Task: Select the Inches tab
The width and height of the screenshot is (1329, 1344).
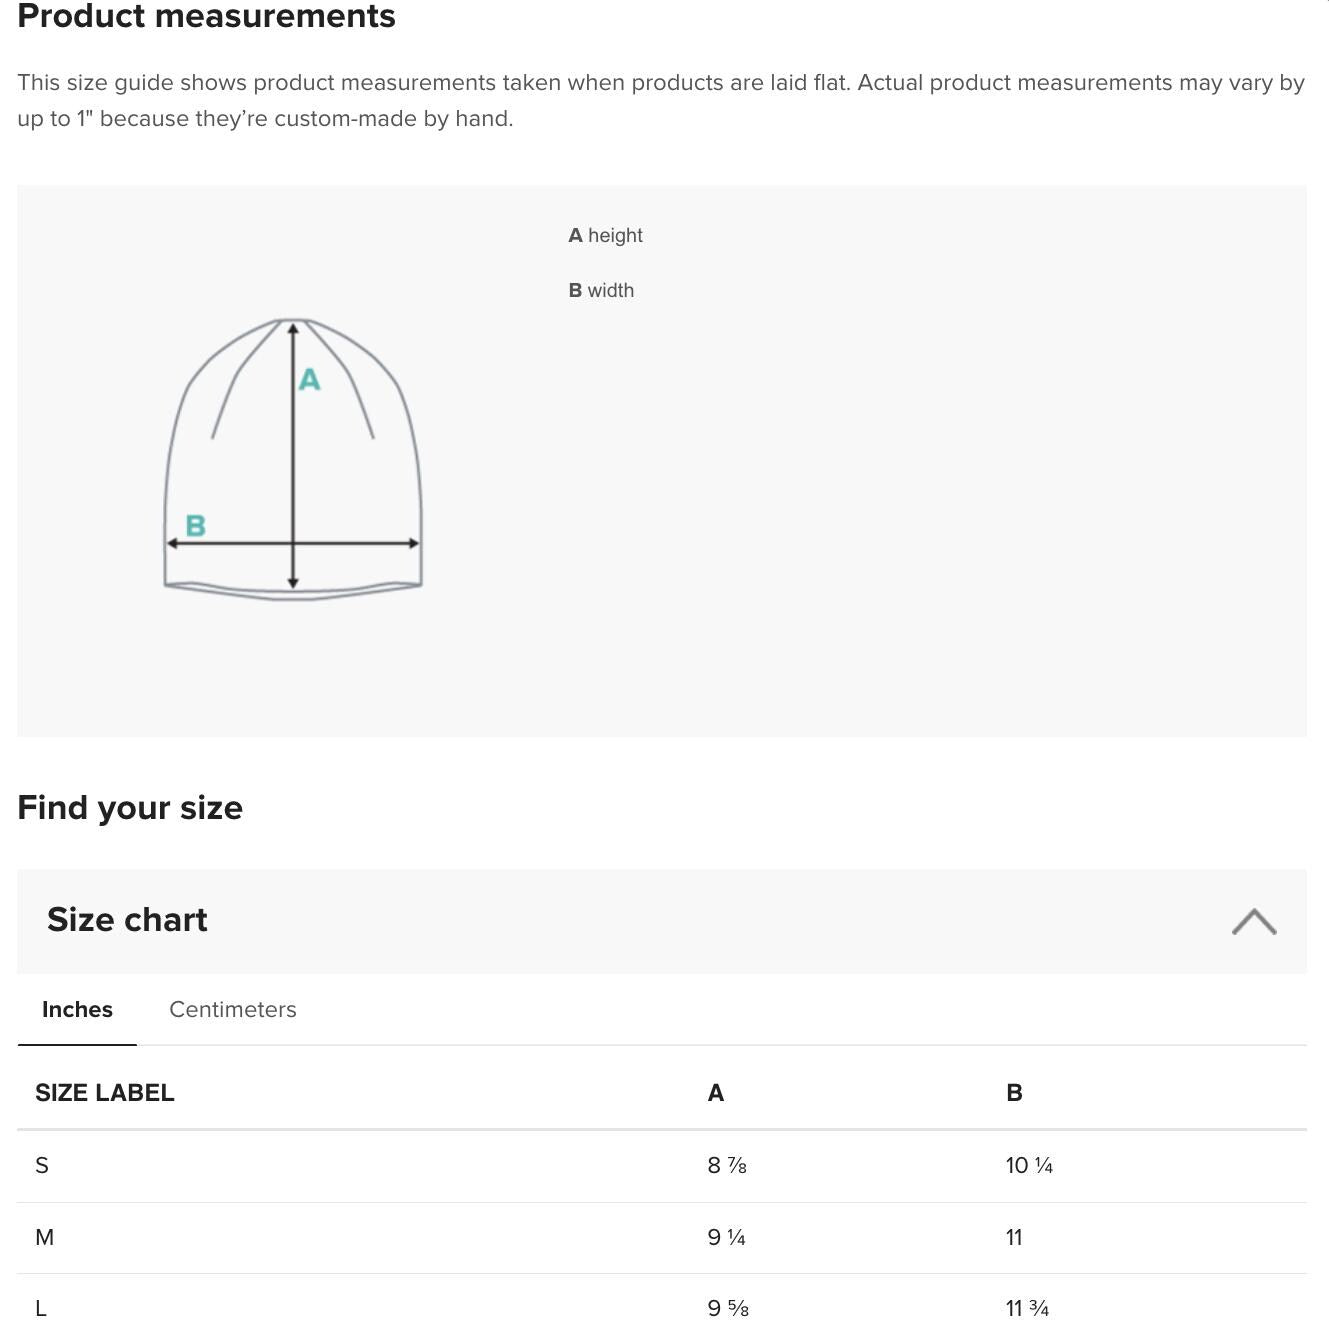Action: (77, 1009)
